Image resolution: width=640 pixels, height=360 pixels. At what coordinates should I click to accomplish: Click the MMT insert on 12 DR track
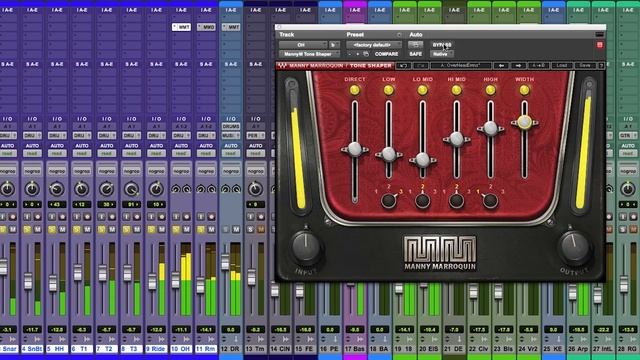pyautogui.click(x=231, y=27)
